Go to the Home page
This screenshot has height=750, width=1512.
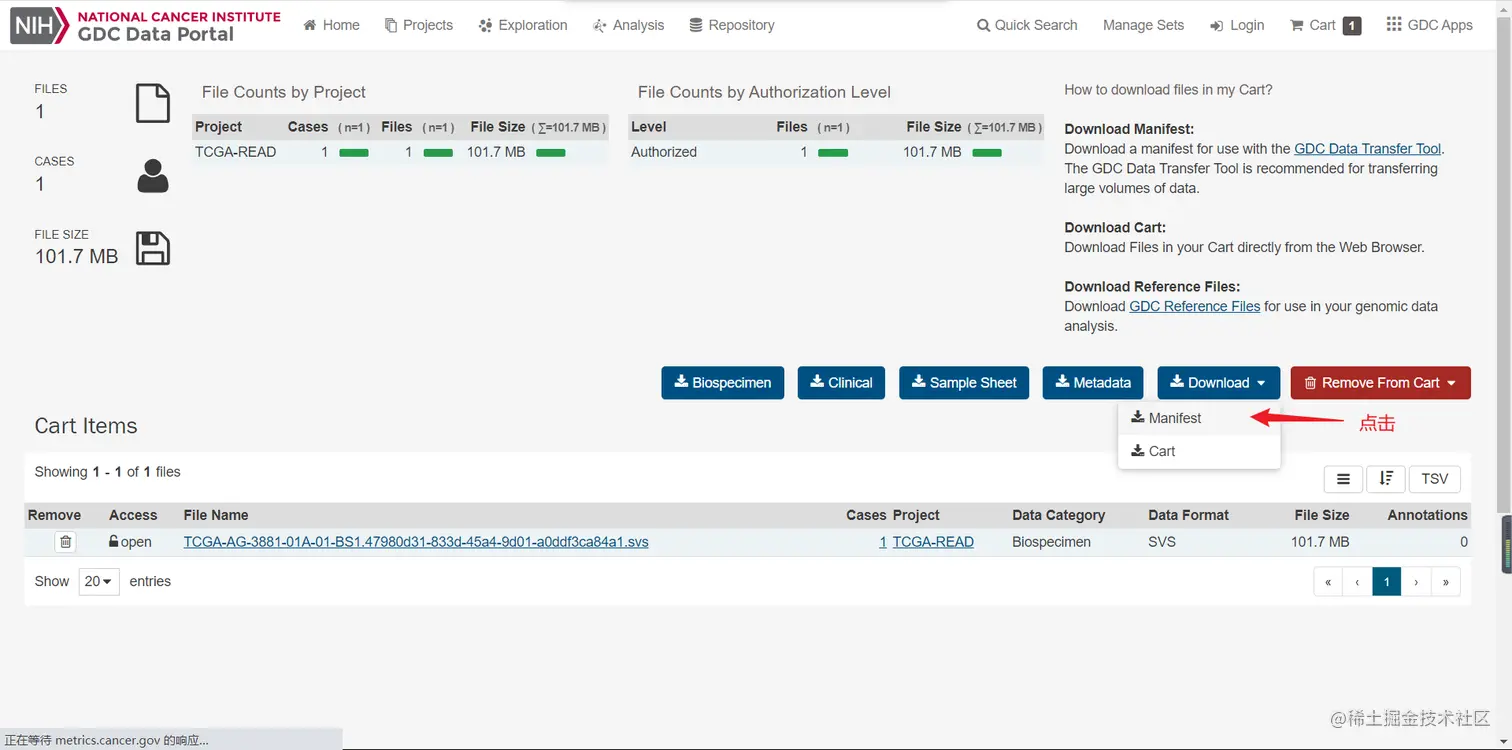pos(331,25)
